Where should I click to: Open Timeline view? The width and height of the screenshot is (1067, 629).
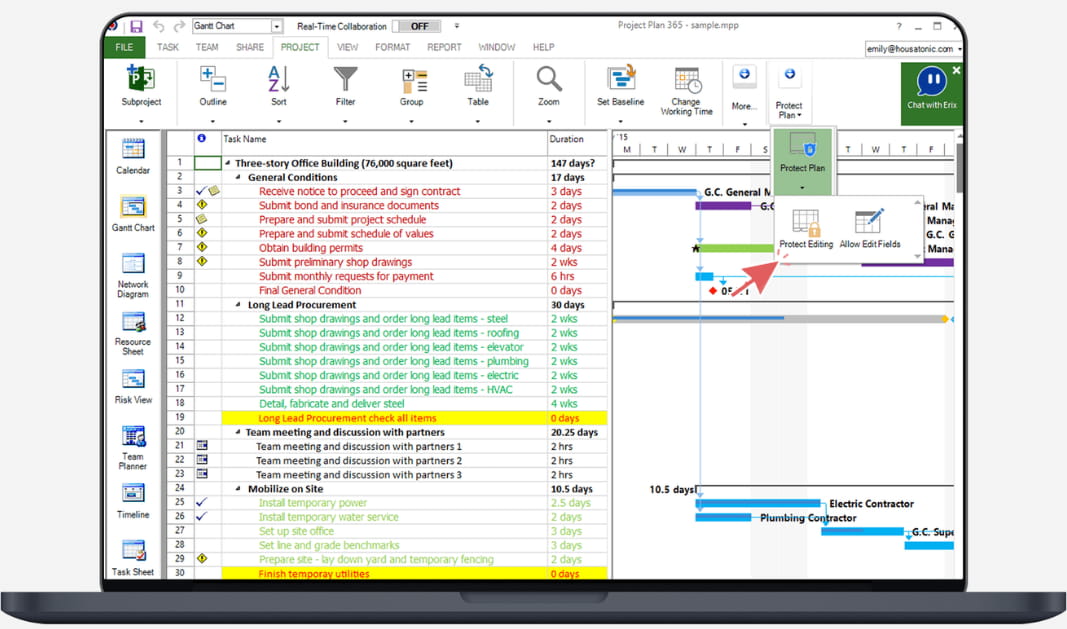pos(133,501)
